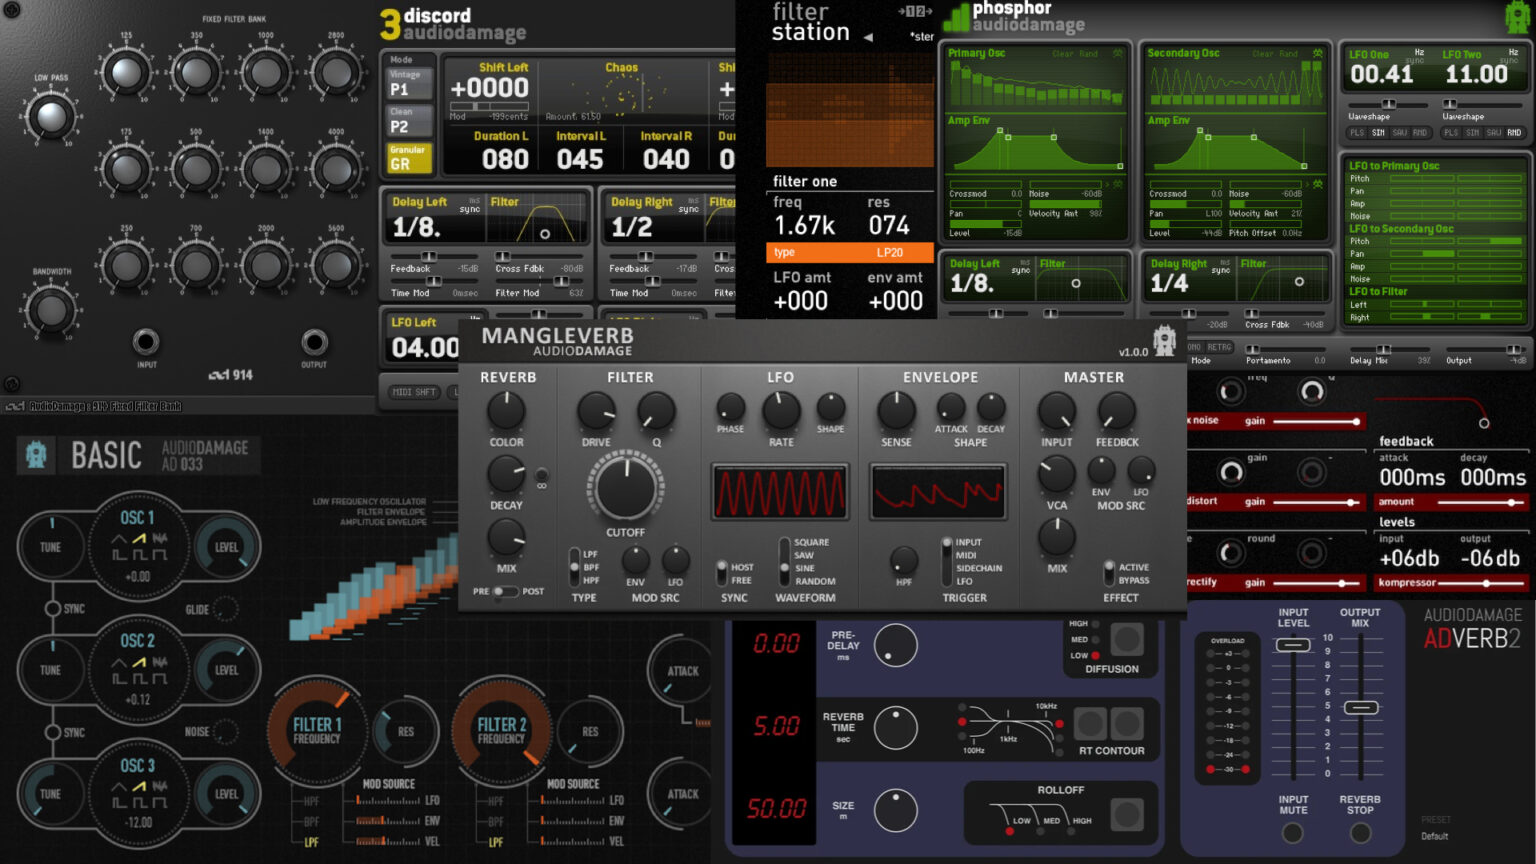
Task: Click the Phosphor robot icon in the header
Action: [1518, 17]
